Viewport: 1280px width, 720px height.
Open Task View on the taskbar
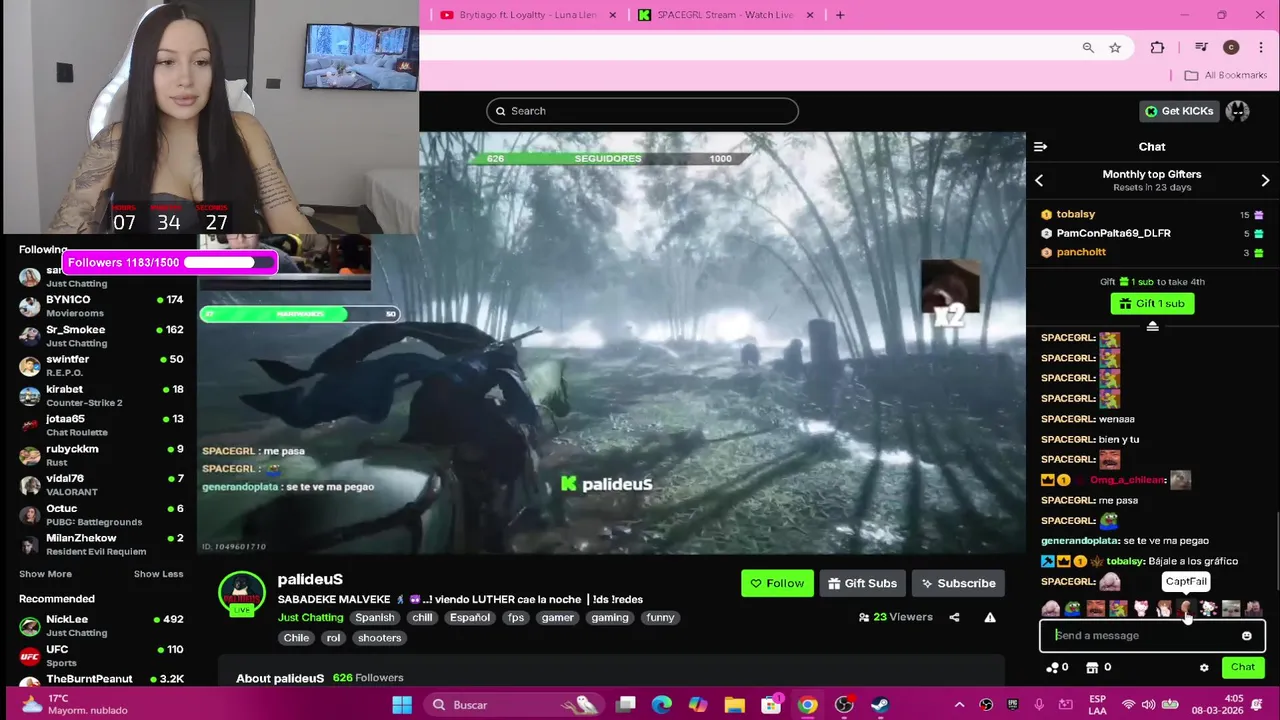[x=626, y=705]
